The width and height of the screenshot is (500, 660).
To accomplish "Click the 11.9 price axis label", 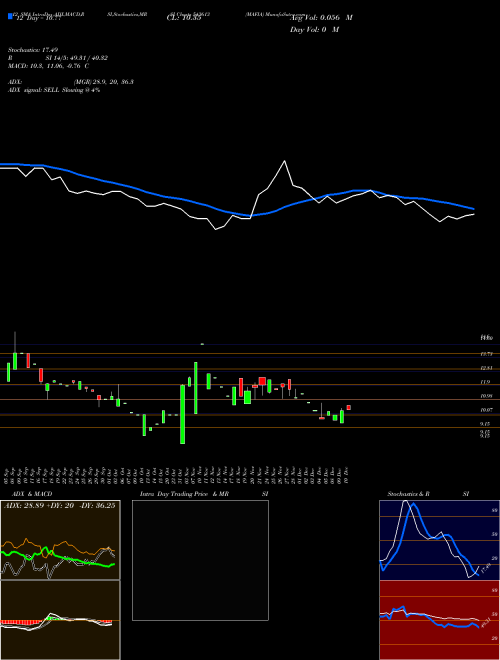I will click(486, 382).
